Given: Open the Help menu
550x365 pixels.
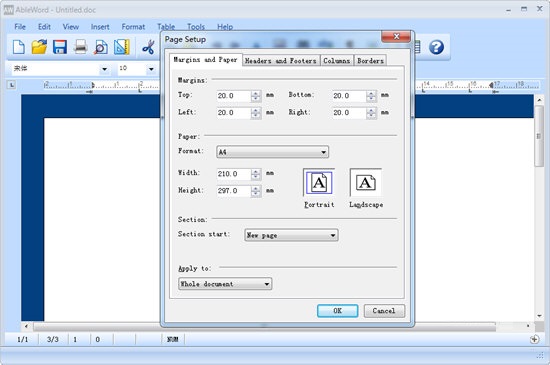Looking at the screenshot, I should [225, 27].
